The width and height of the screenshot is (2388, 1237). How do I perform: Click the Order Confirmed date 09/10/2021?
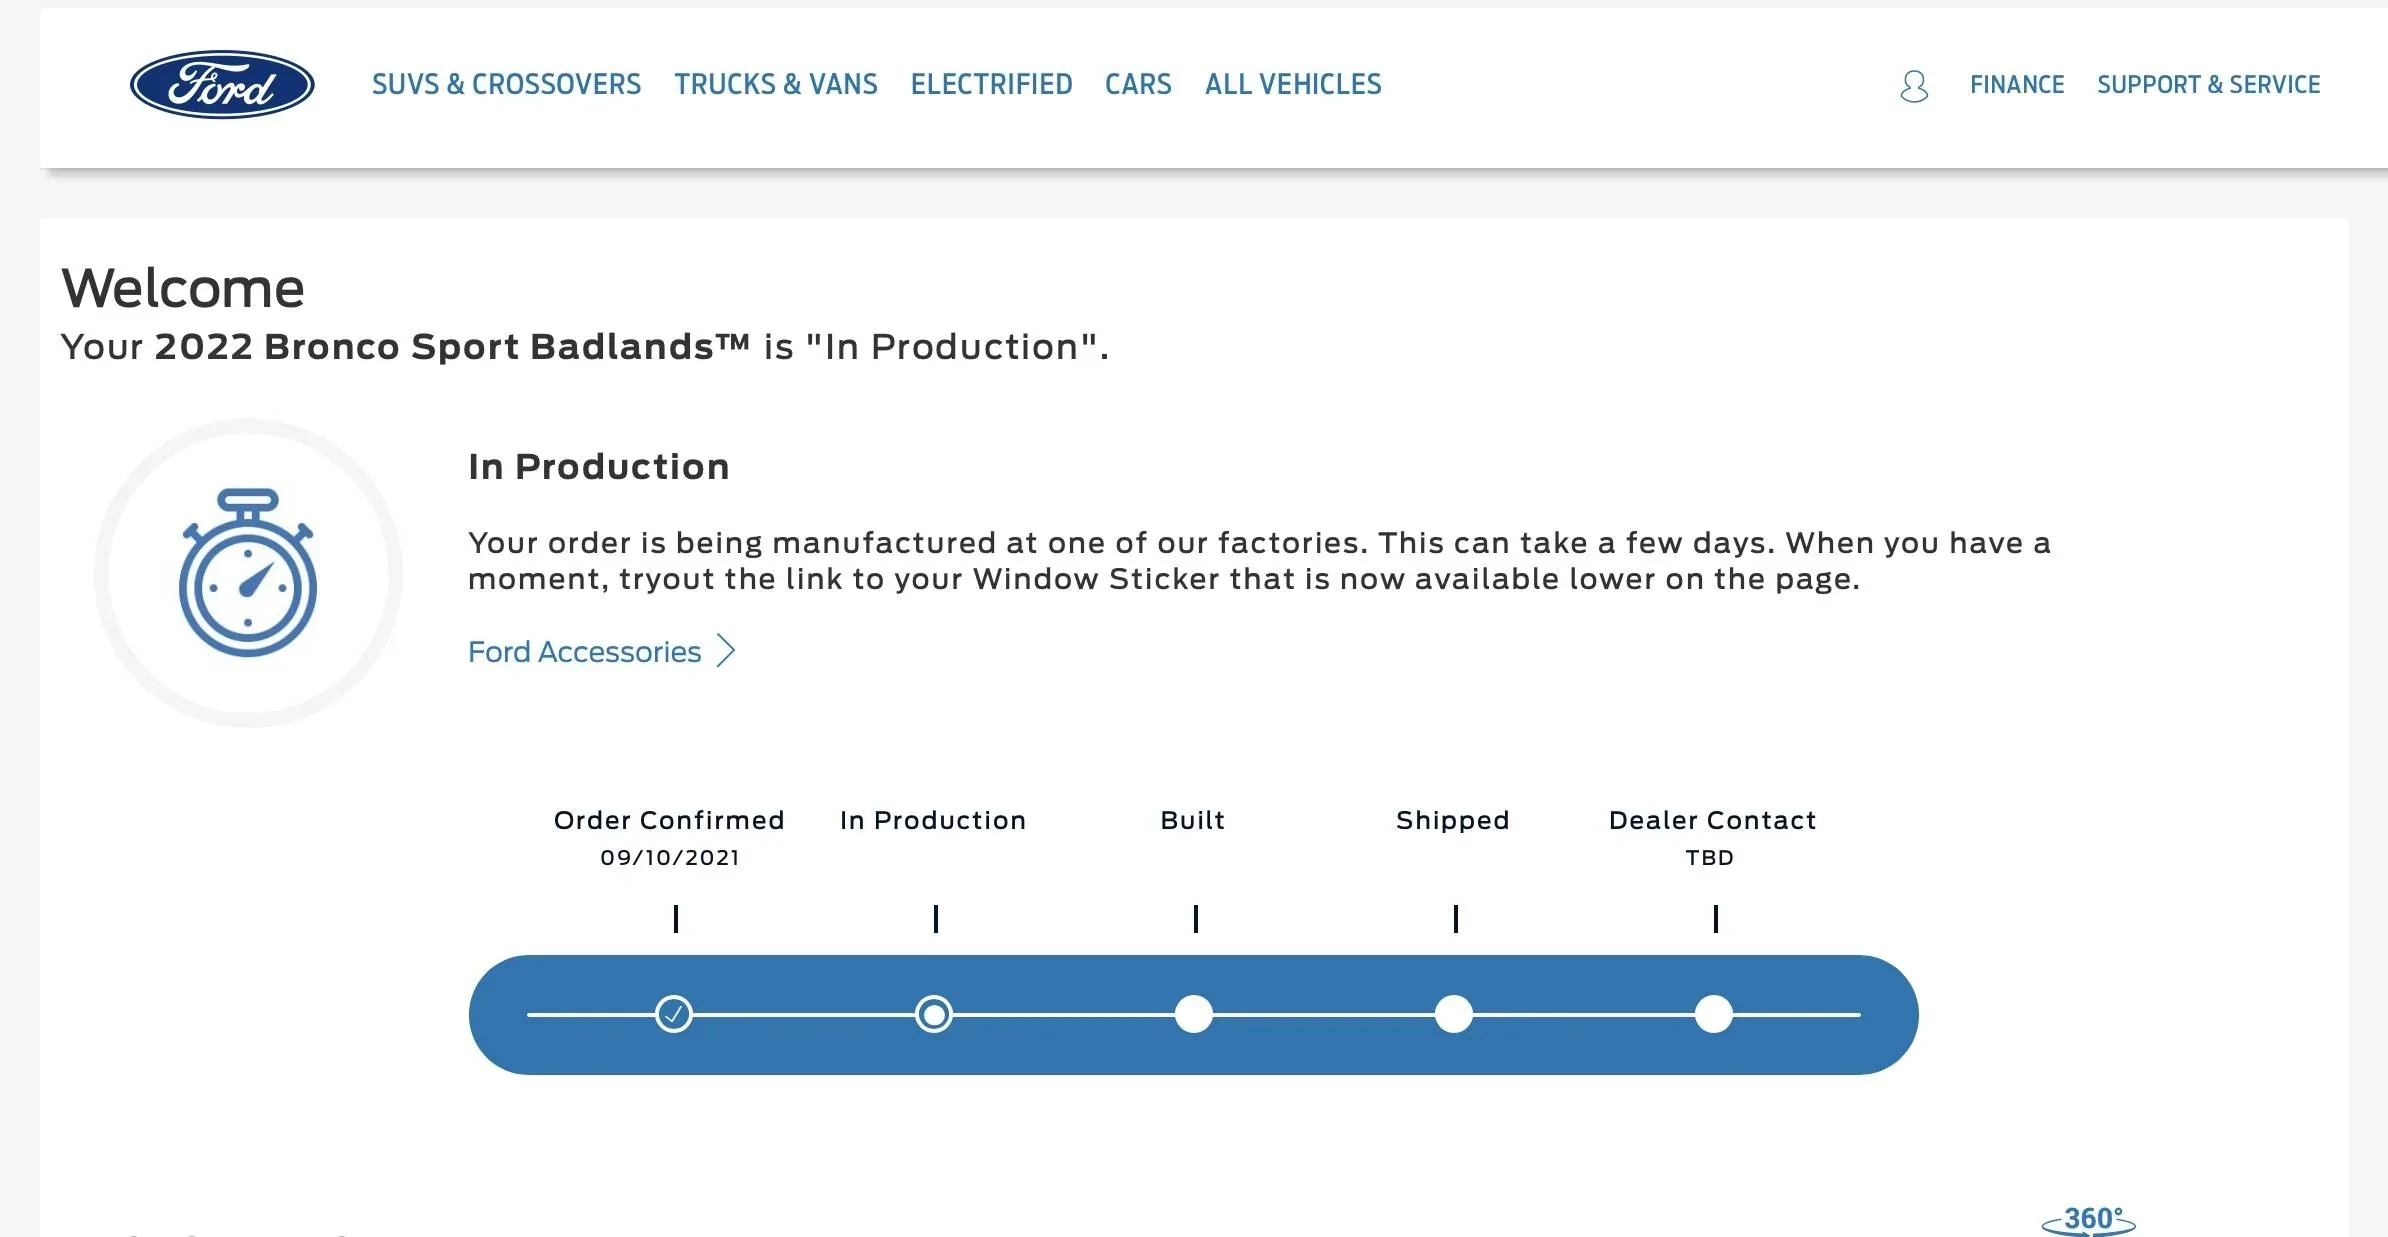point(670,858)
